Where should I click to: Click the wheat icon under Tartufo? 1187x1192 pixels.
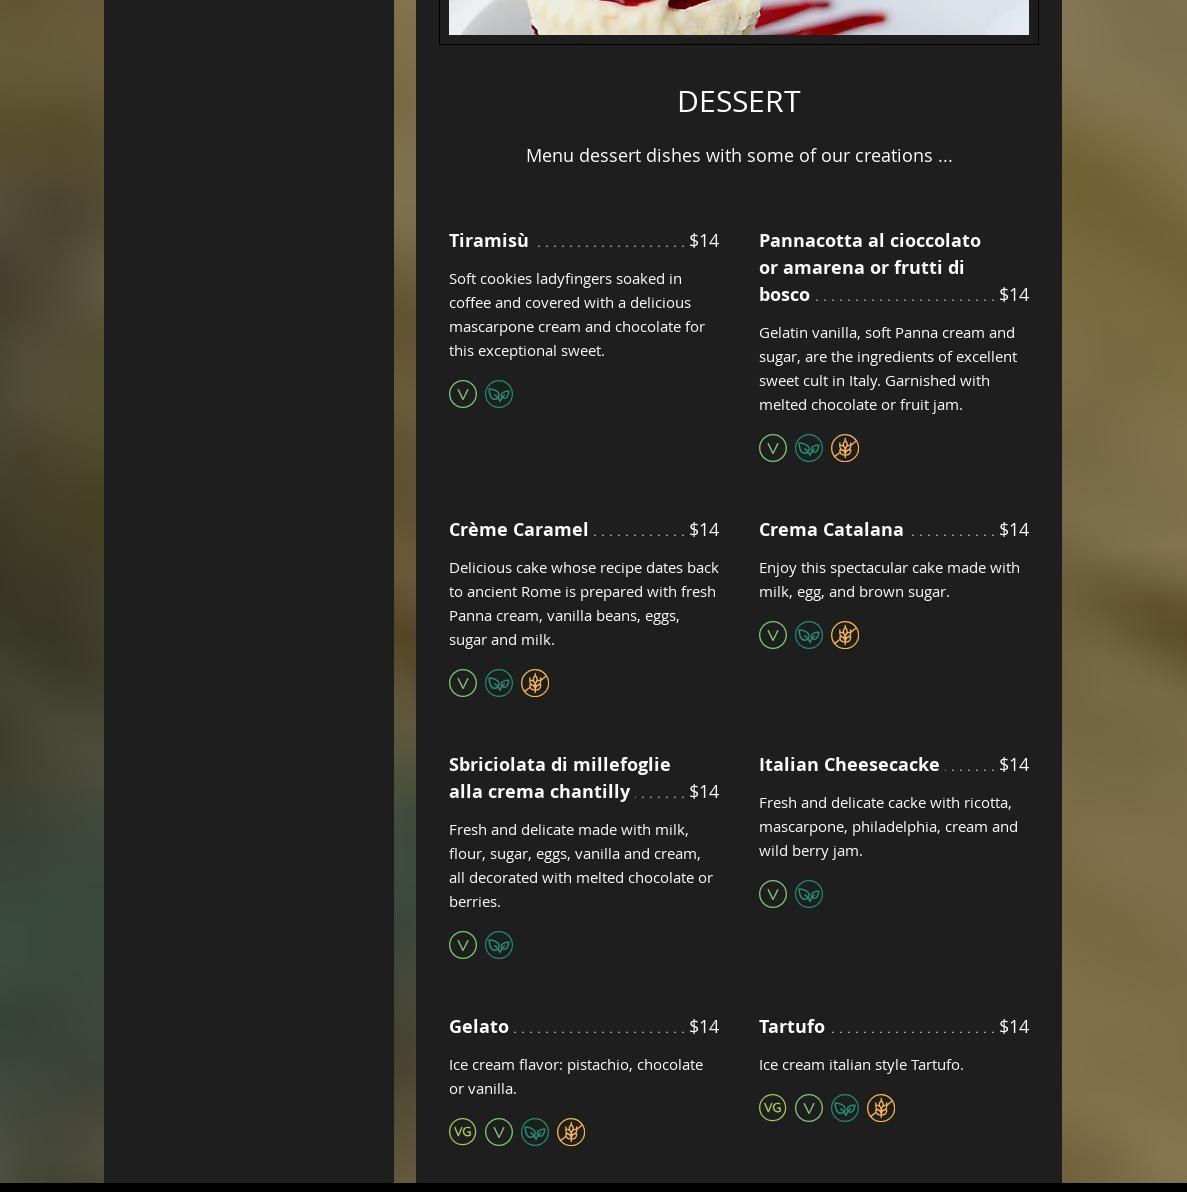click(881, 1108)
